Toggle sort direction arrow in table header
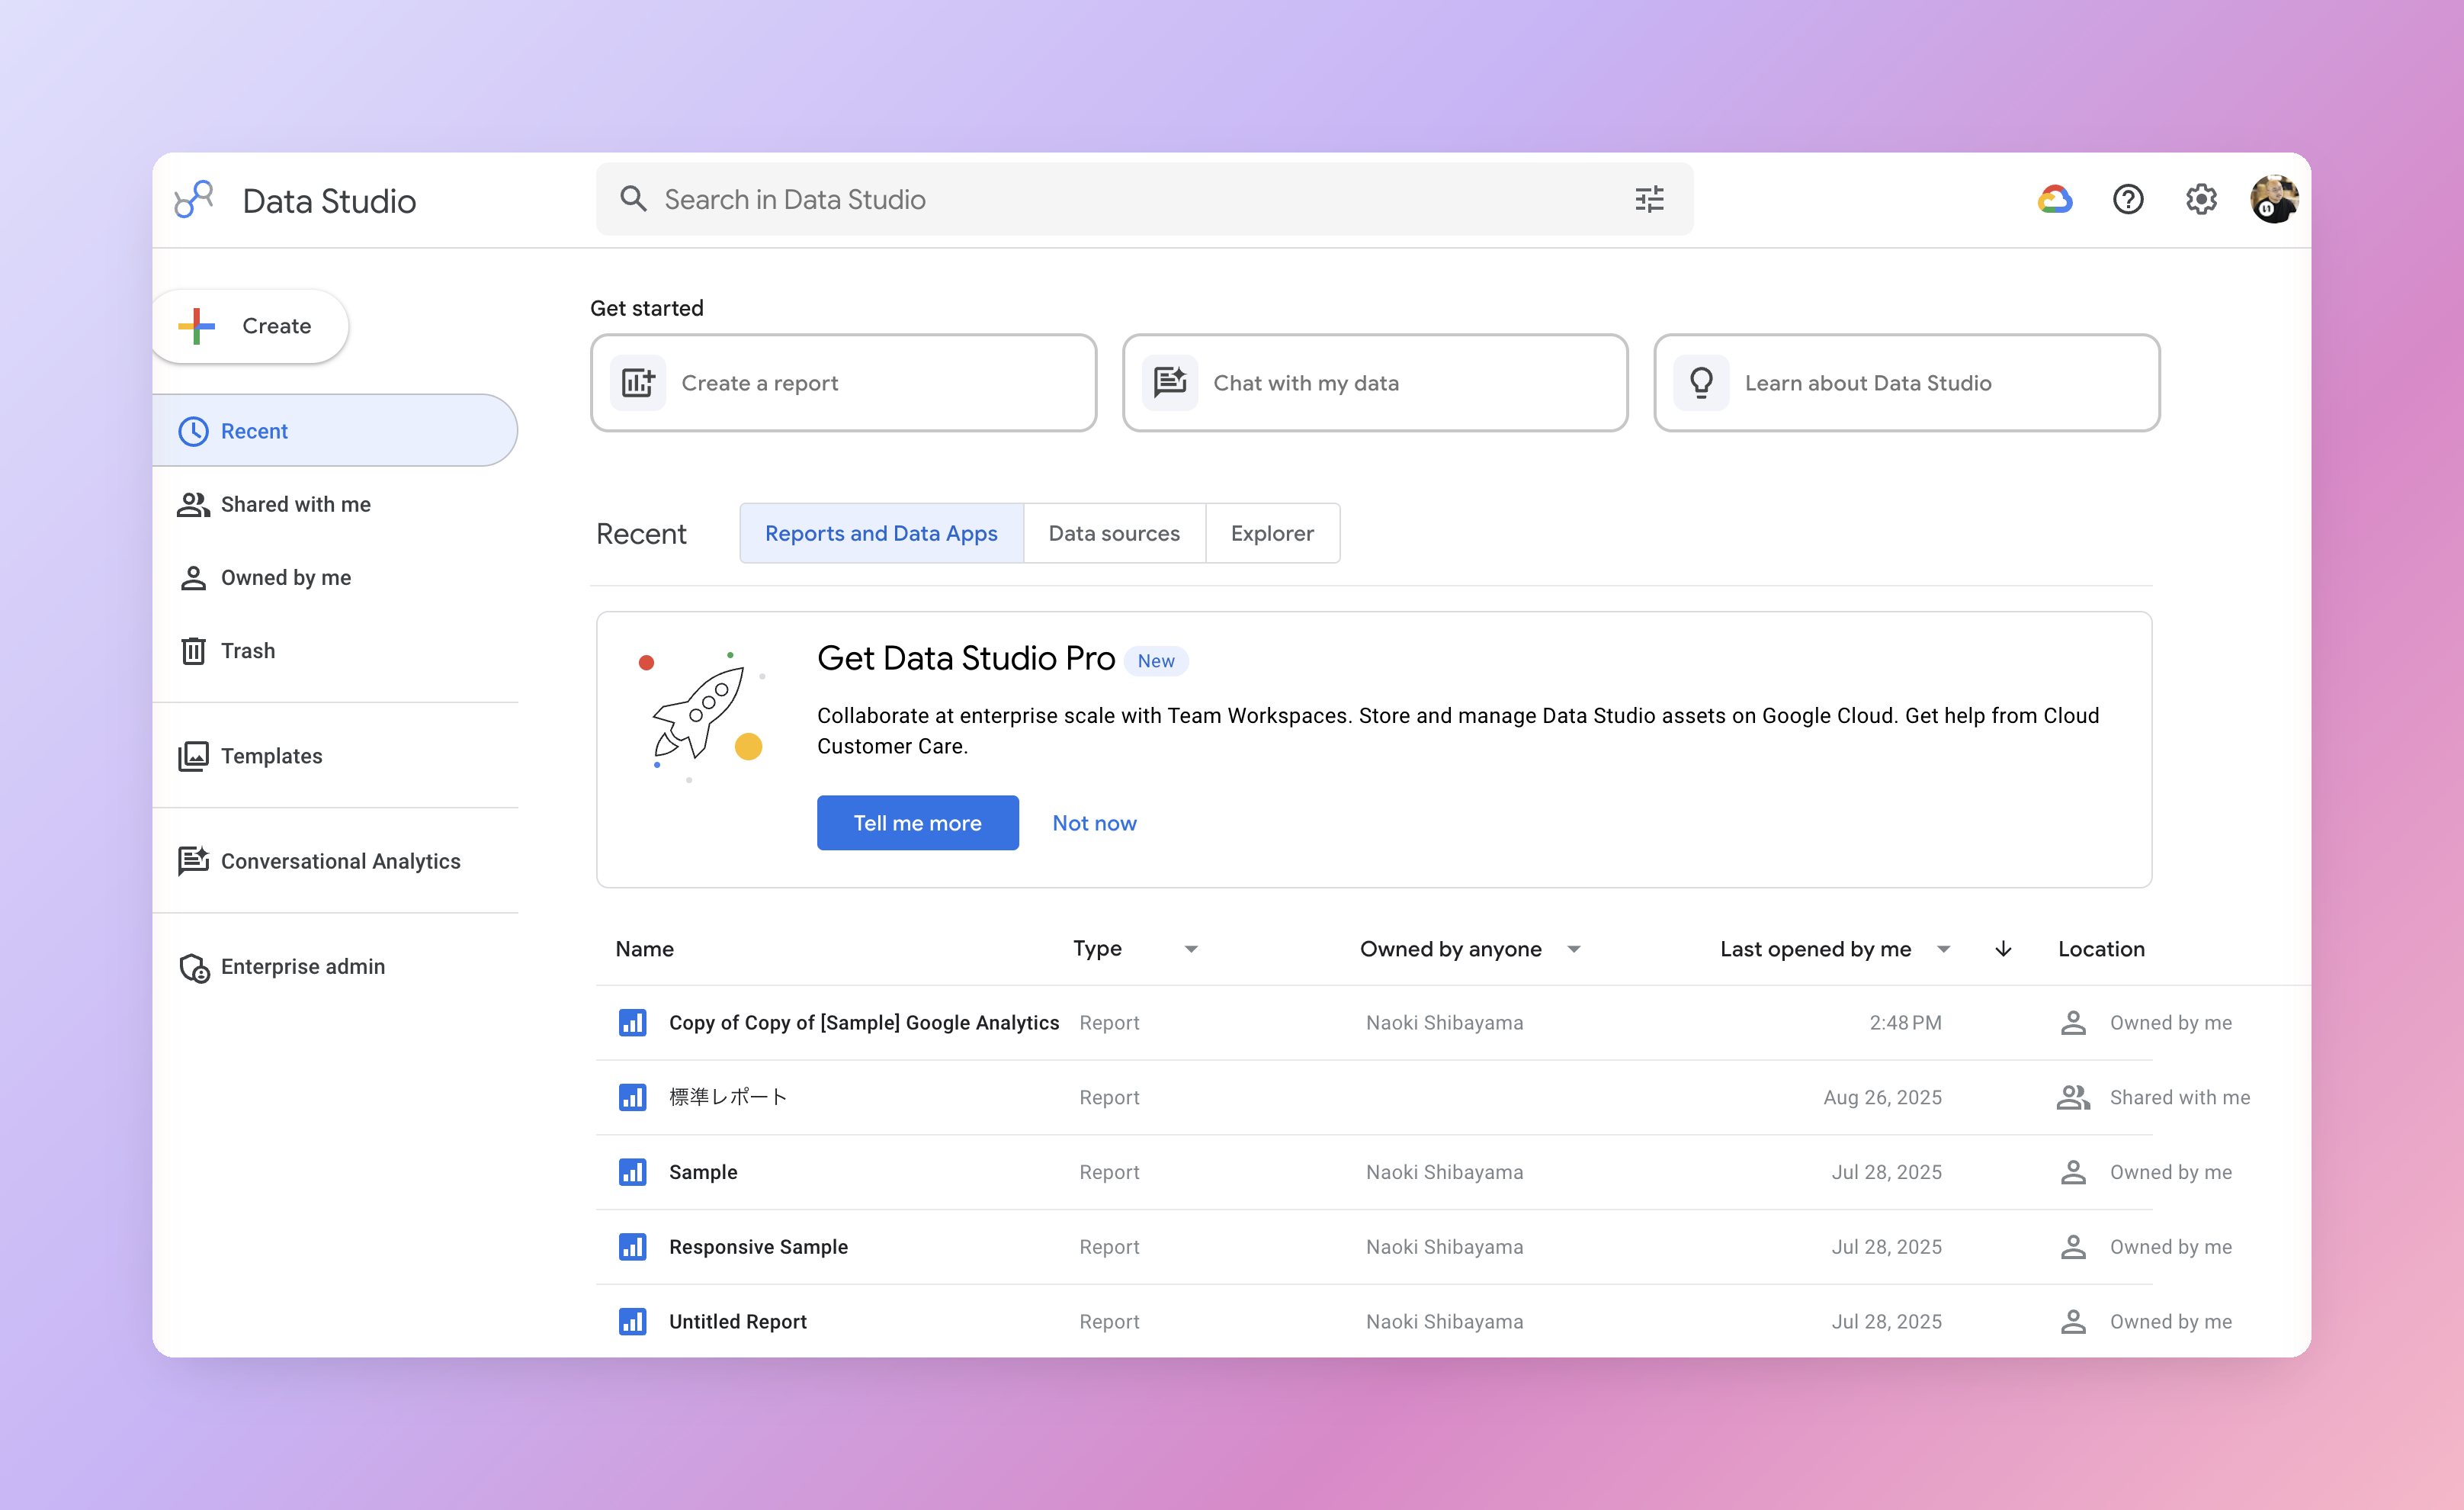 [x=2003, y=949]
